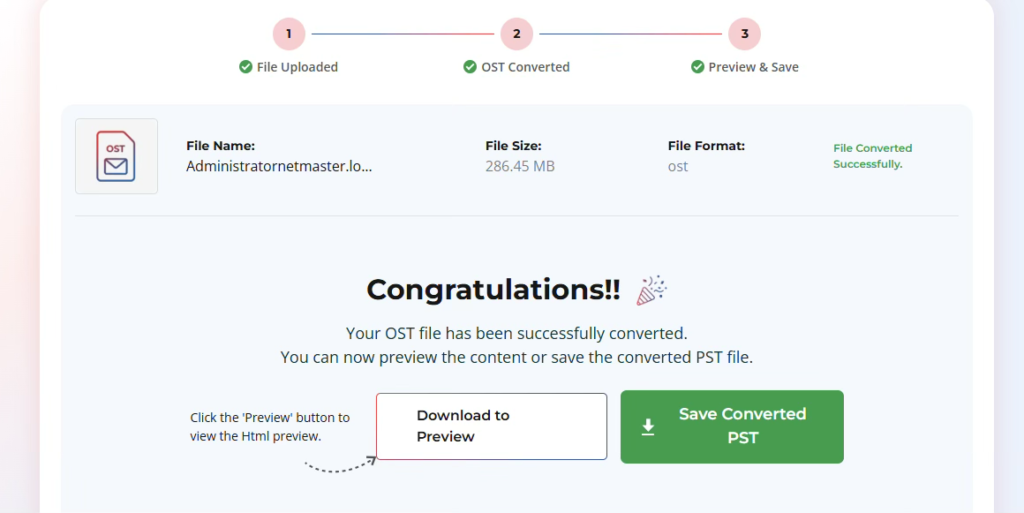Click the party popper celebration icon
1024x513 pixels.
652,289
